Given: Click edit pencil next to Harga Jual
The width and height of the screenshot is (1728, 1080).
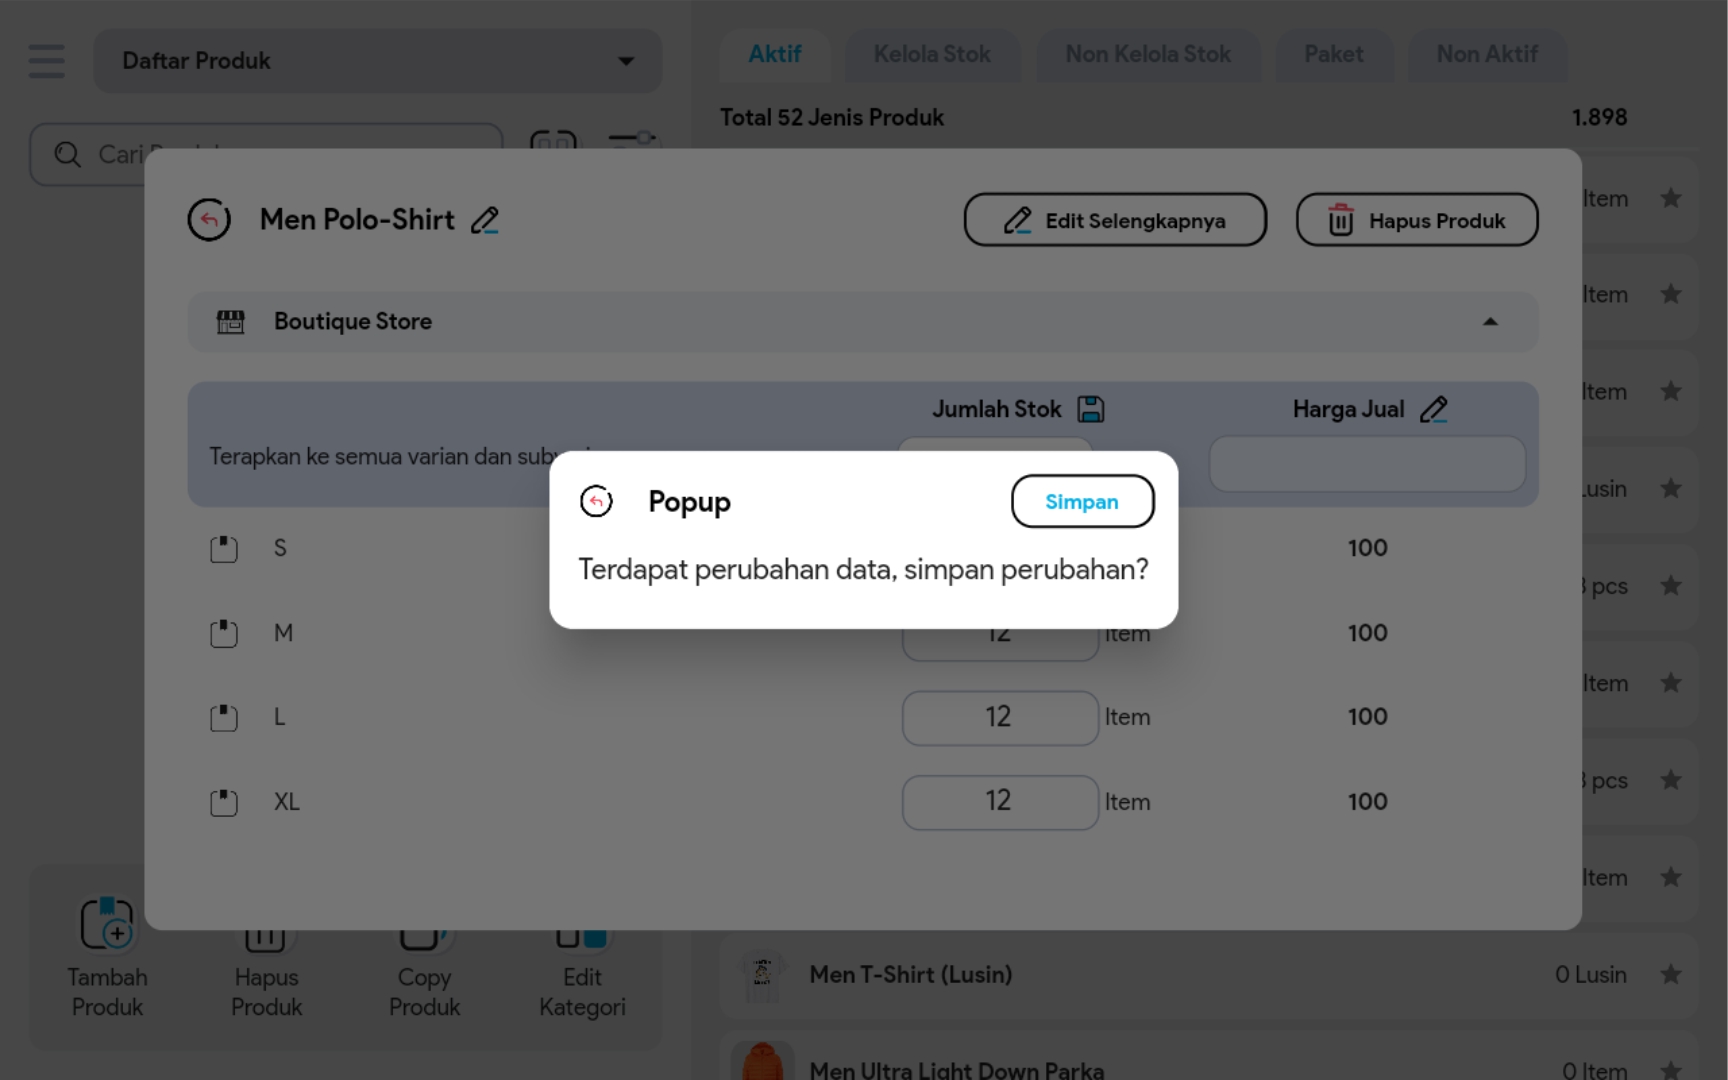Looking at the screenshot, I should click(1433, 409).
